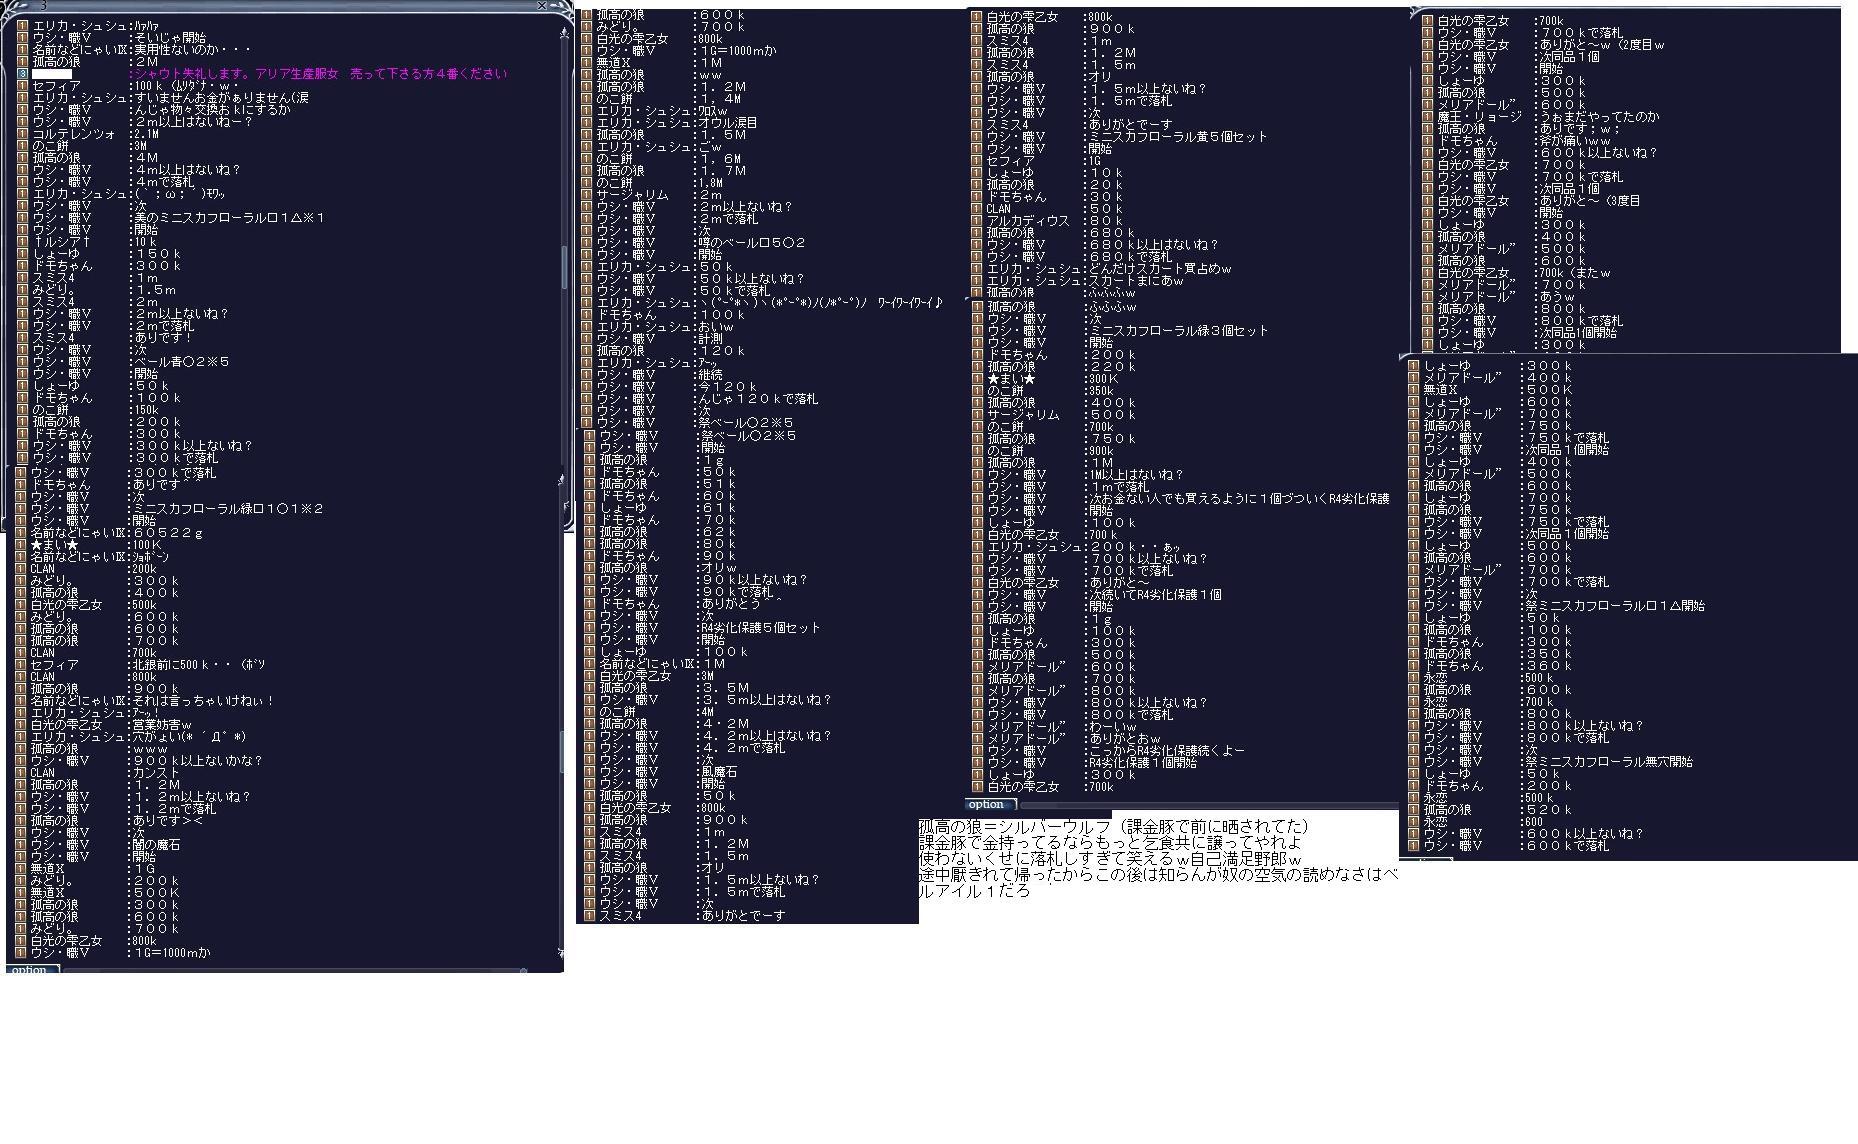The image size is (1858, 1144).
Task: Click channel icon next to 名前などにゃいIX 60522g line
Action: 23,533
